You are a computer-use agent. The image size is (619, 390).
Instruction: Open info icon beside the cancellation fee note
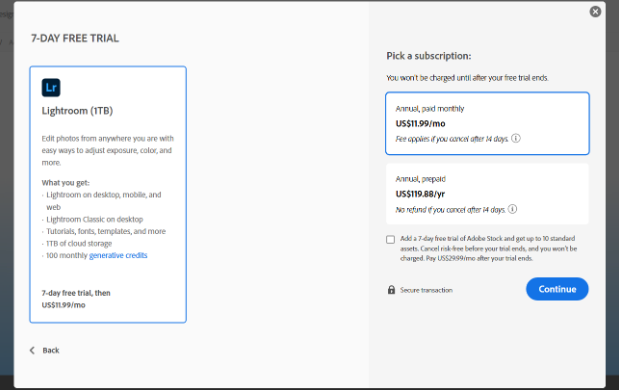(516, 138)
